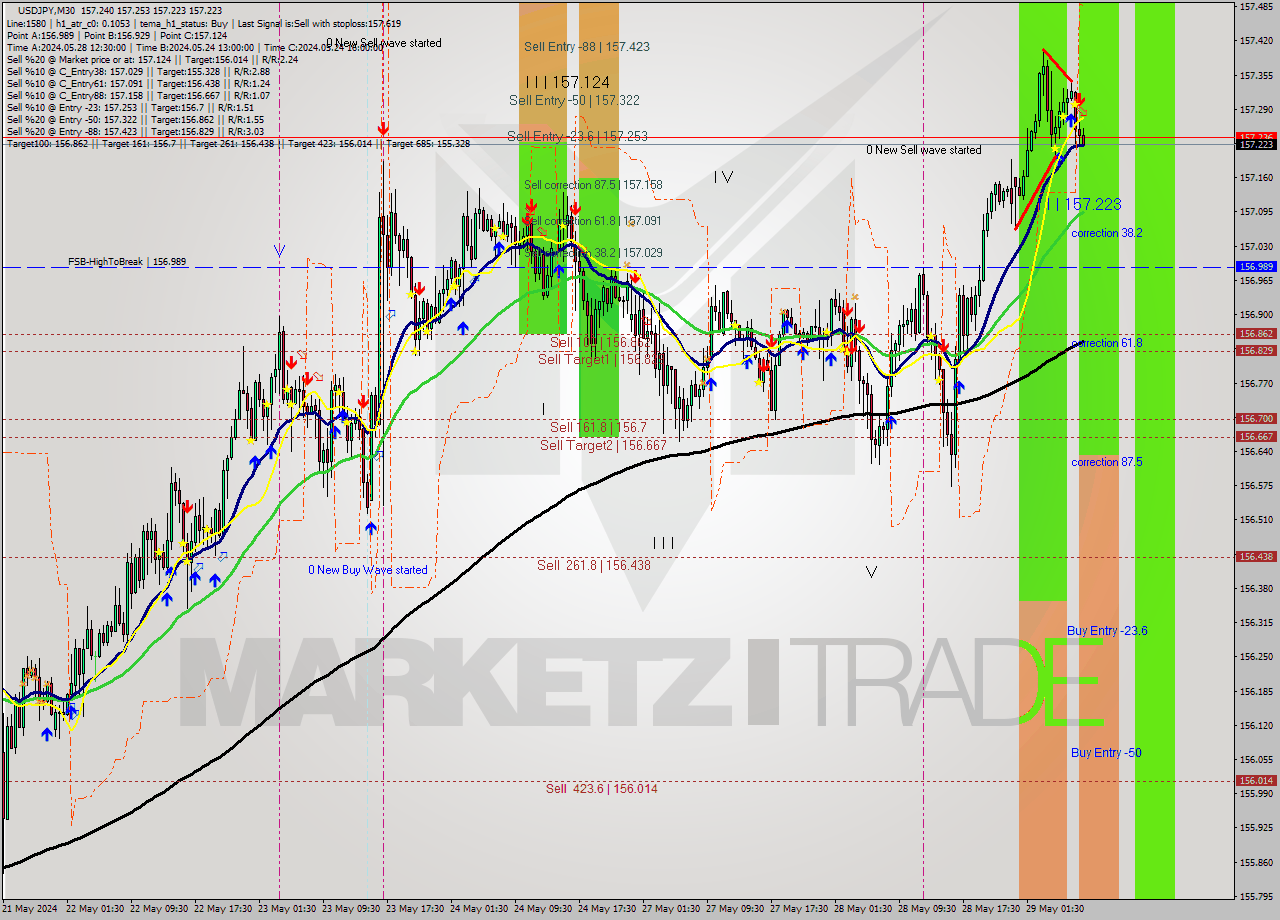The width and height of the screenshot is (1280, 920).
Task: Select the 'Buy Entry -23.6' label
Action: 1107,631
